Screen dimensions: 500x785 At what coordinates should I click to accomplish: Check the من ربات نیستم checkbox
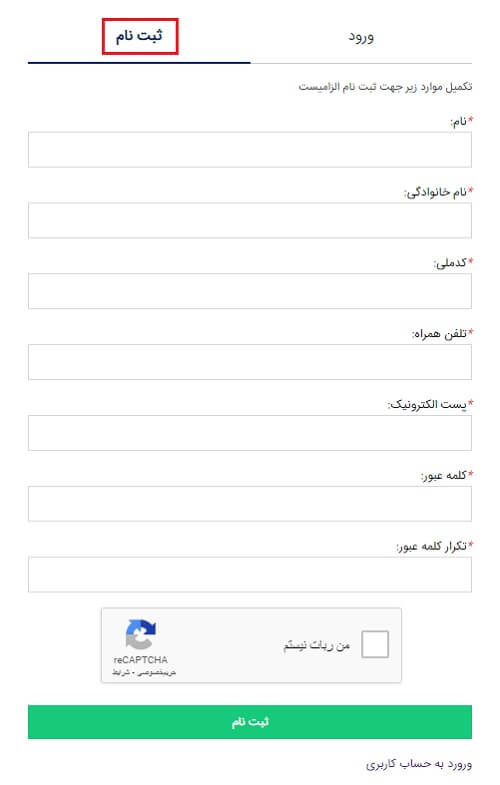pos(375,644)
